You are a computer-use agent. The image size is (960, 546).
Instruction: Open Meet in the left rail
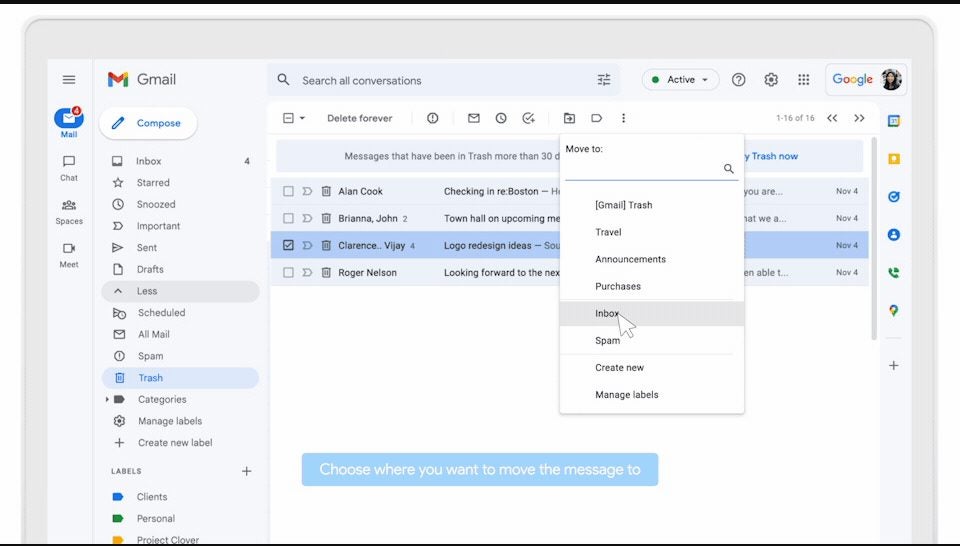(69, 255)
